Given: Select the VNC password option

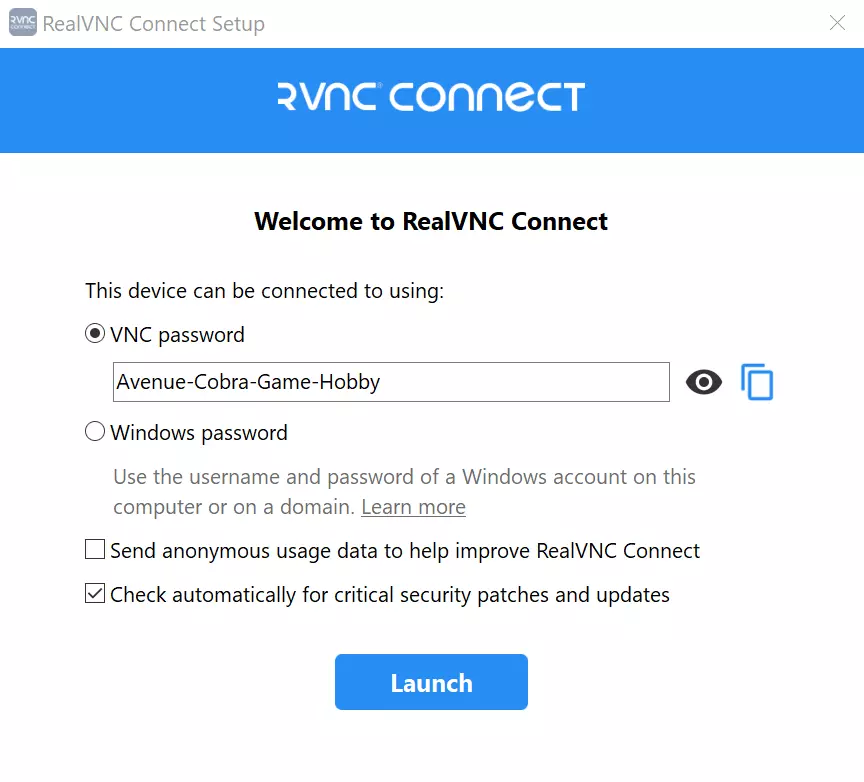Looking at the screenshot, I should tap(95, 334).
